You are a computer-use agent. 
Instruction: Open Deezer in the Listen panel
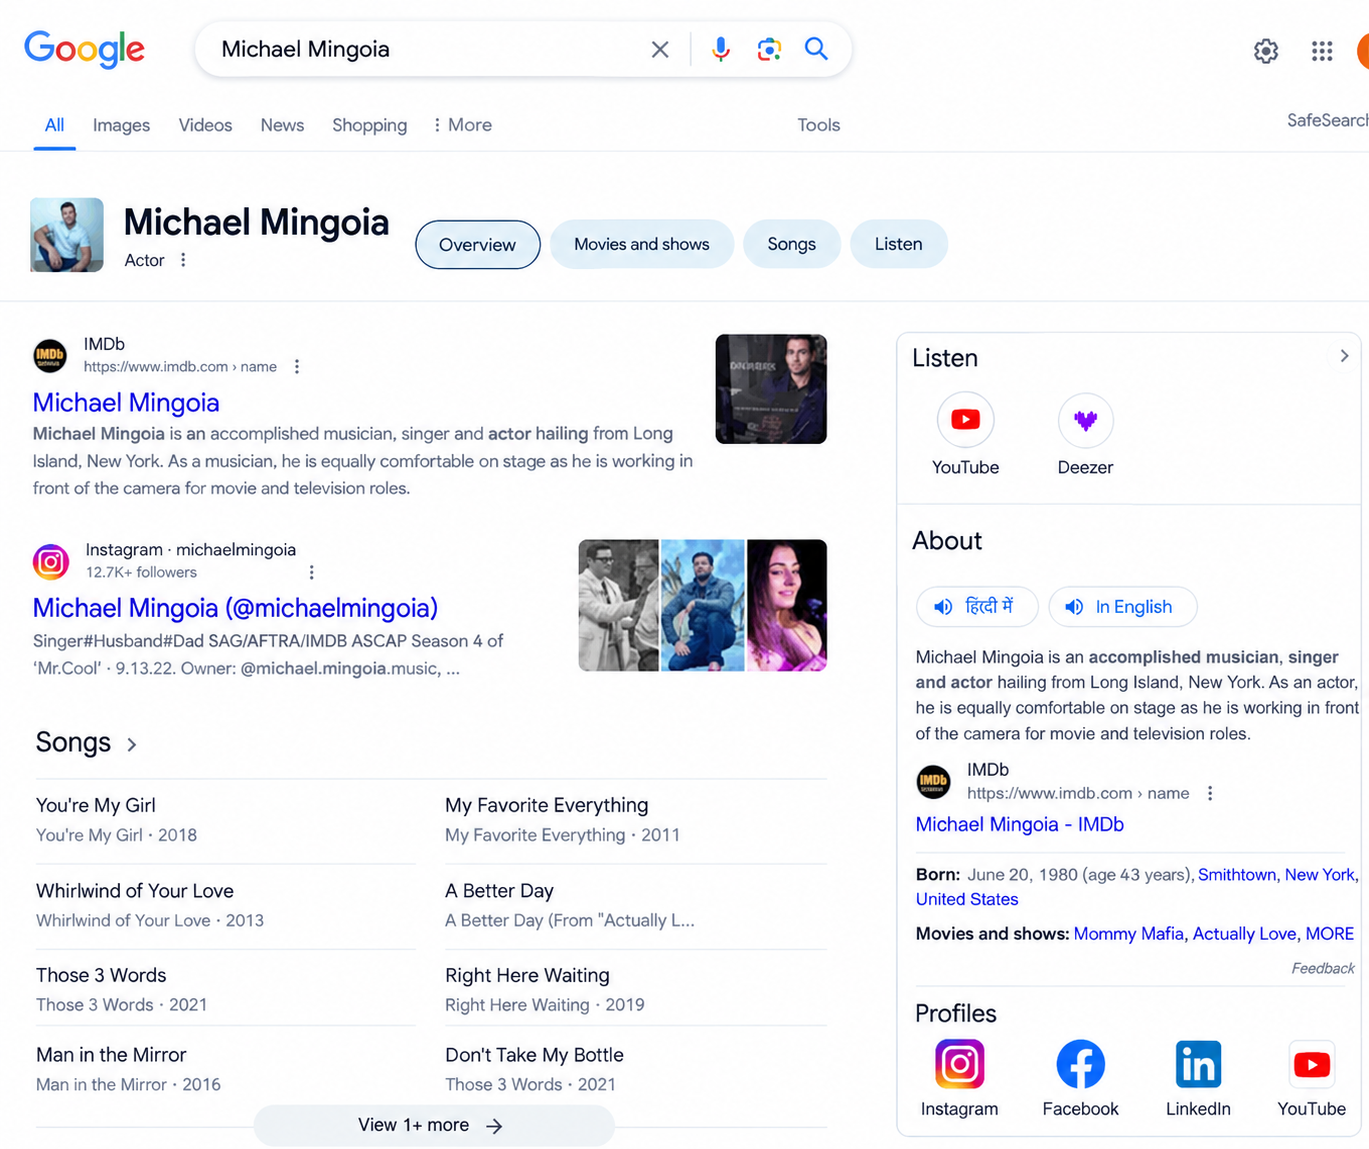click(1085, 435)
